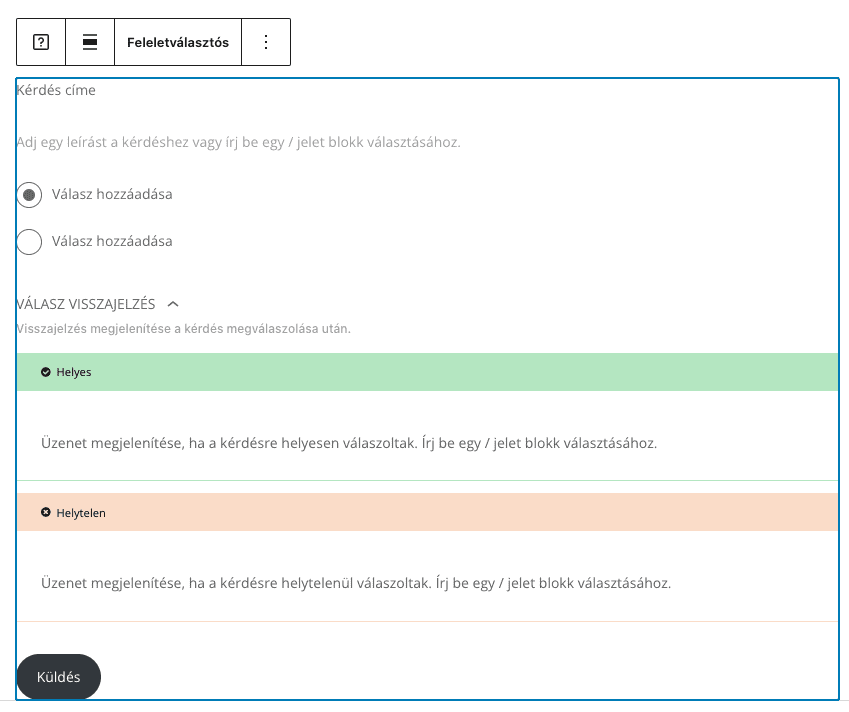Collapse the Válasz visszajelzés chevron
This screenshot has width=849, height=712.
(173, 304)
